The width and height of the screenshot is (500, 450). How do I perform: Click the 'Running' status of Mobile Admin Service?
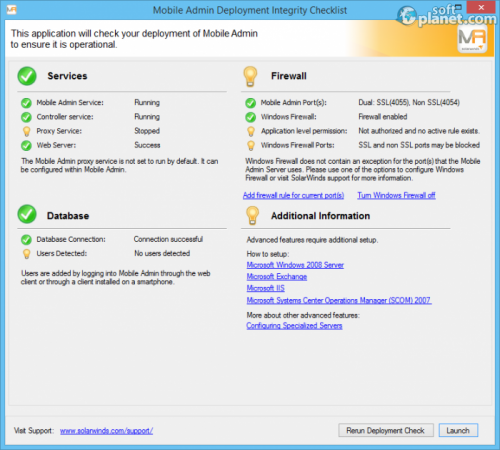(x=147, y=103)
